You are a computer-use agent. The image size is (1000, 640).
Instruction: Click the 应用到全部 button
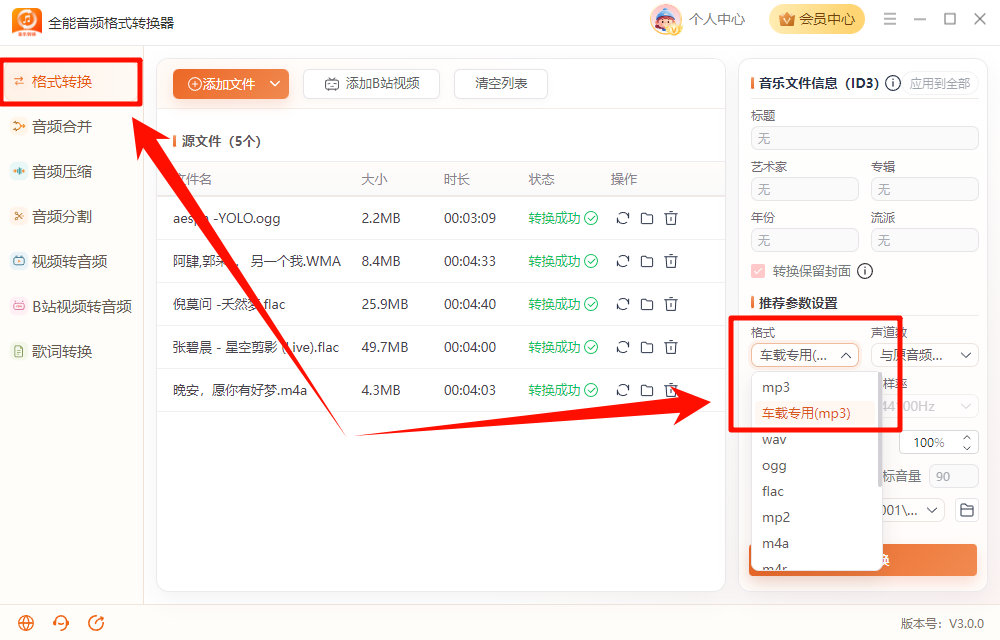tap(939, 83)
